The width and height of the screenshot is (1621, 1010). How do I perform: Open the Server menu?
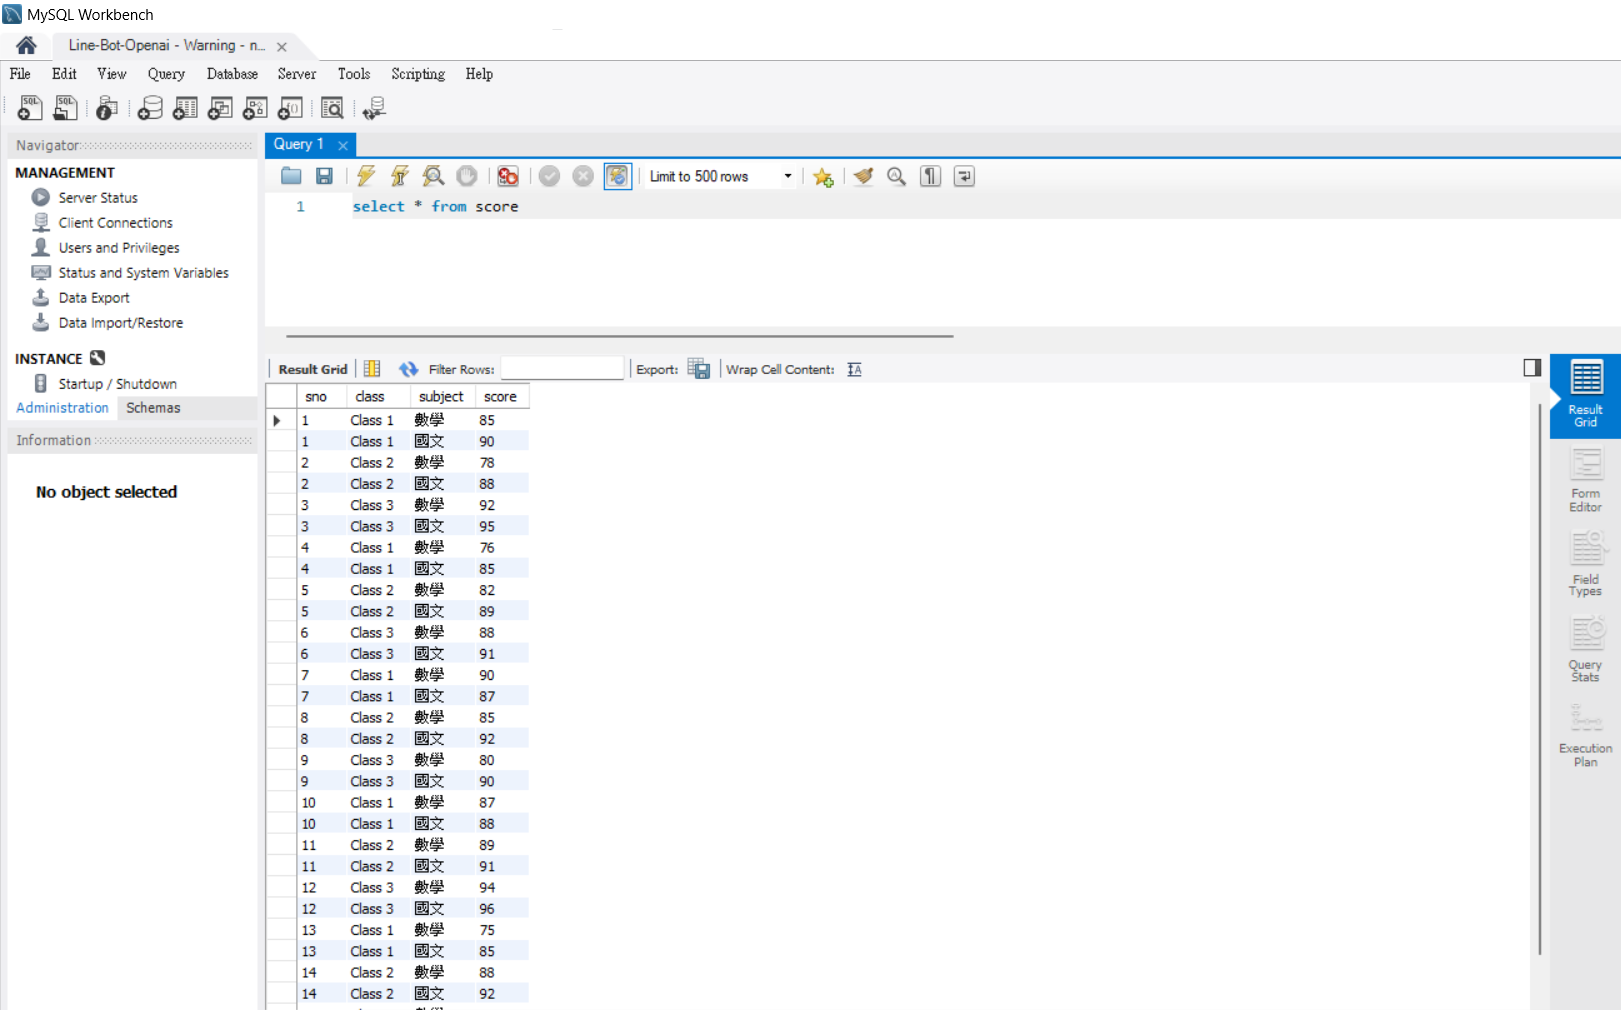point(297,74)
